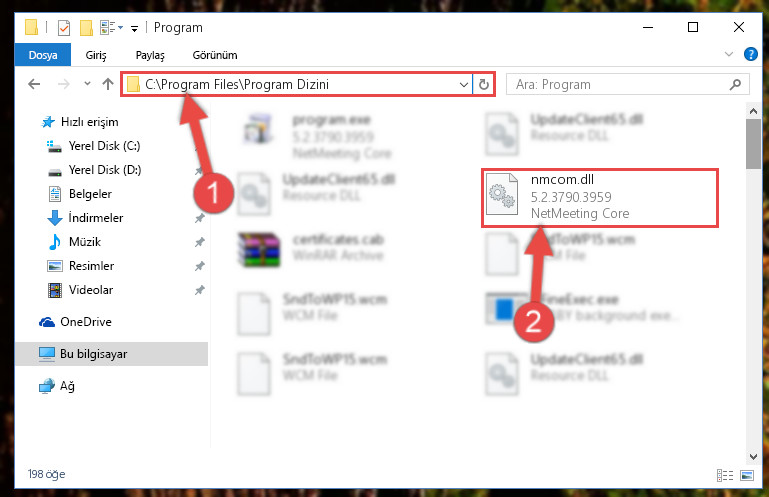Screen dimensions: 769x497
Task: Expand the ribbon with chevron
Action: 729,54
